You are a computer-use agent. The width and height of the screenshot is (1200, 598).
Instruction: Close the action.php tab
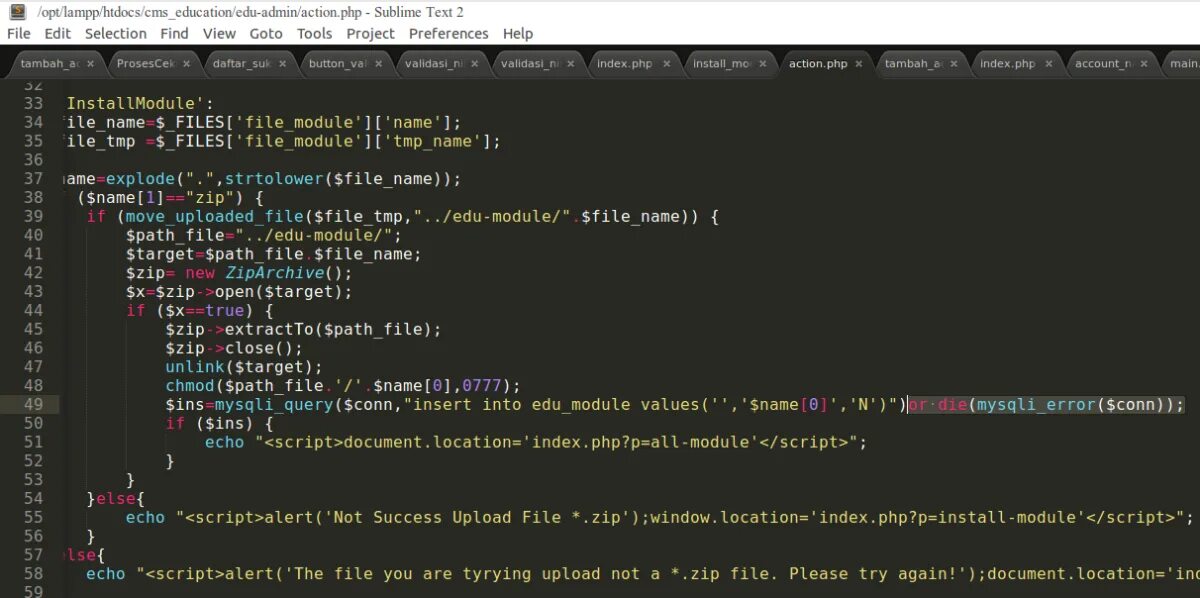click(858, 63)
